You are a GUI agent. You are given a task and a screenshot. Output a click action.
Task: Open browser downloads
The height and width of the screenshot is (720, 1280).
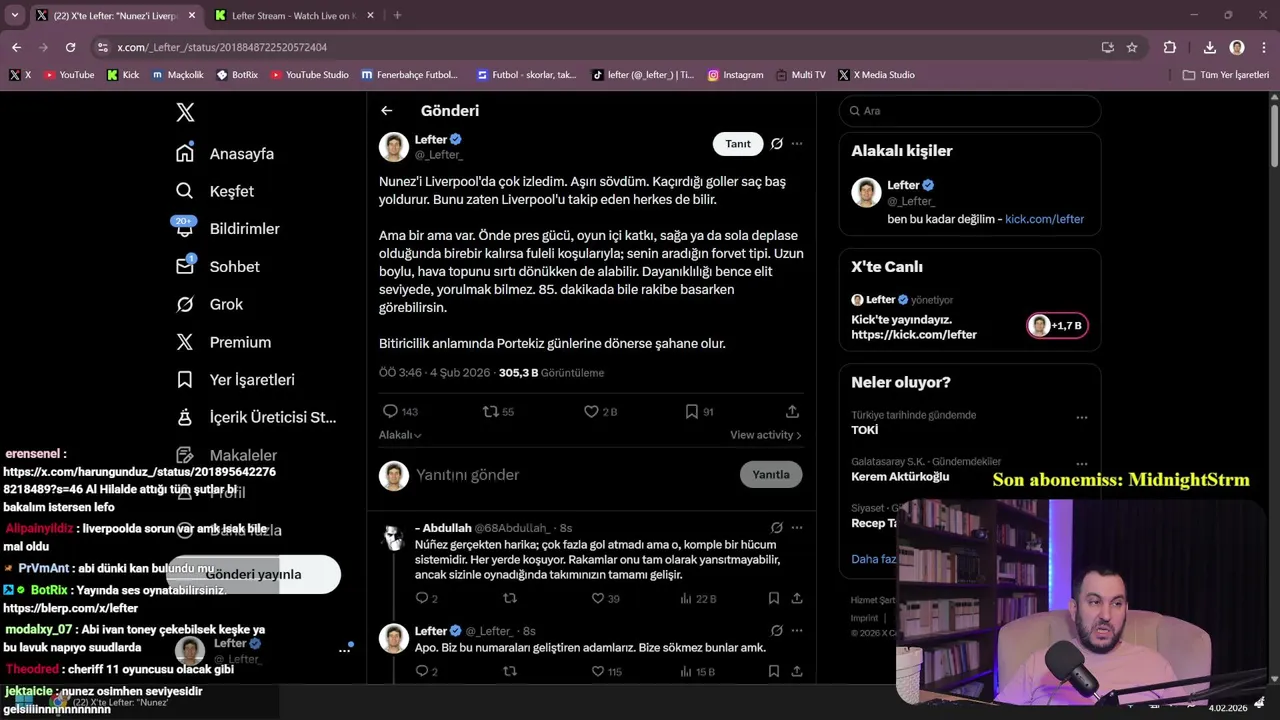[x=1209, y=47]
